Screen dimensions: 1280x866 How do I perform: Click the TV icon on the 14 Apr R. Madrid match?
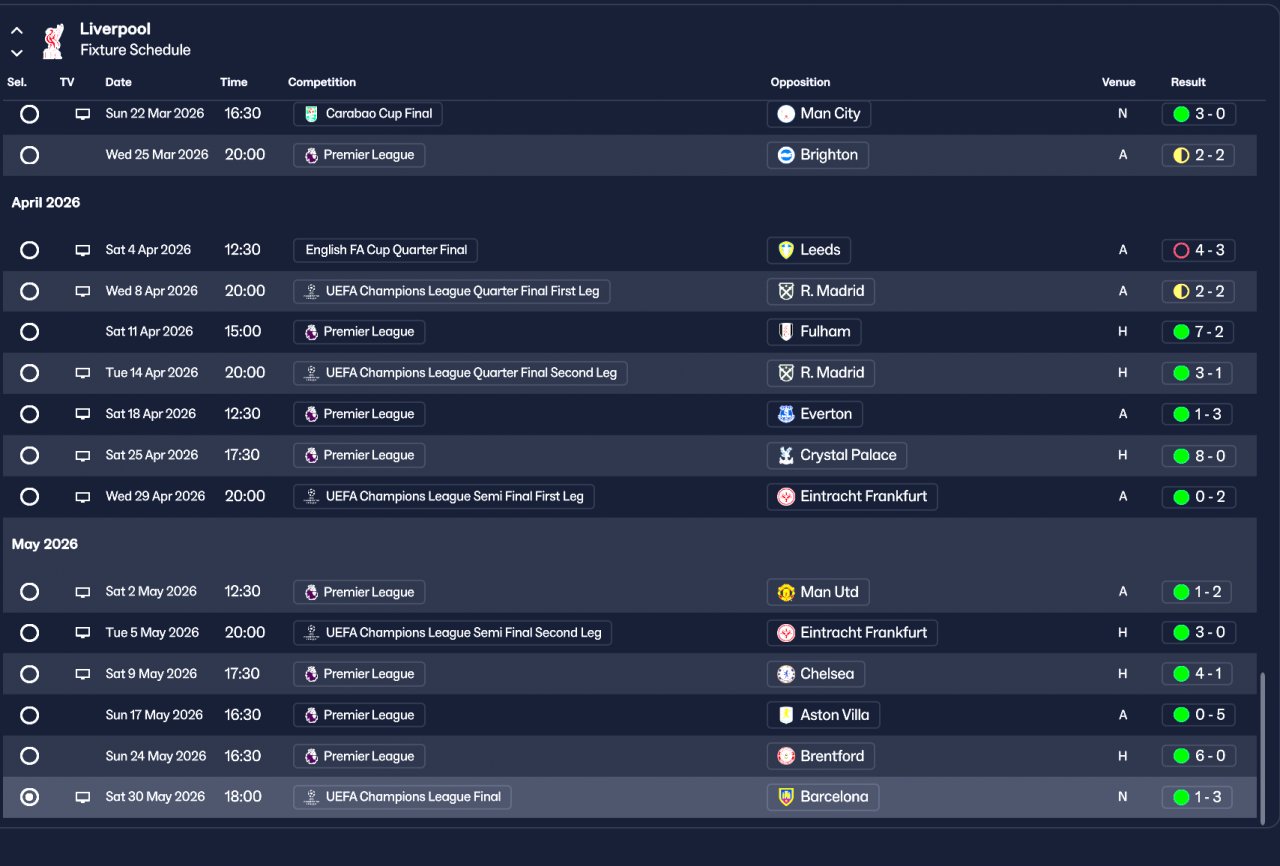point(83,373)
